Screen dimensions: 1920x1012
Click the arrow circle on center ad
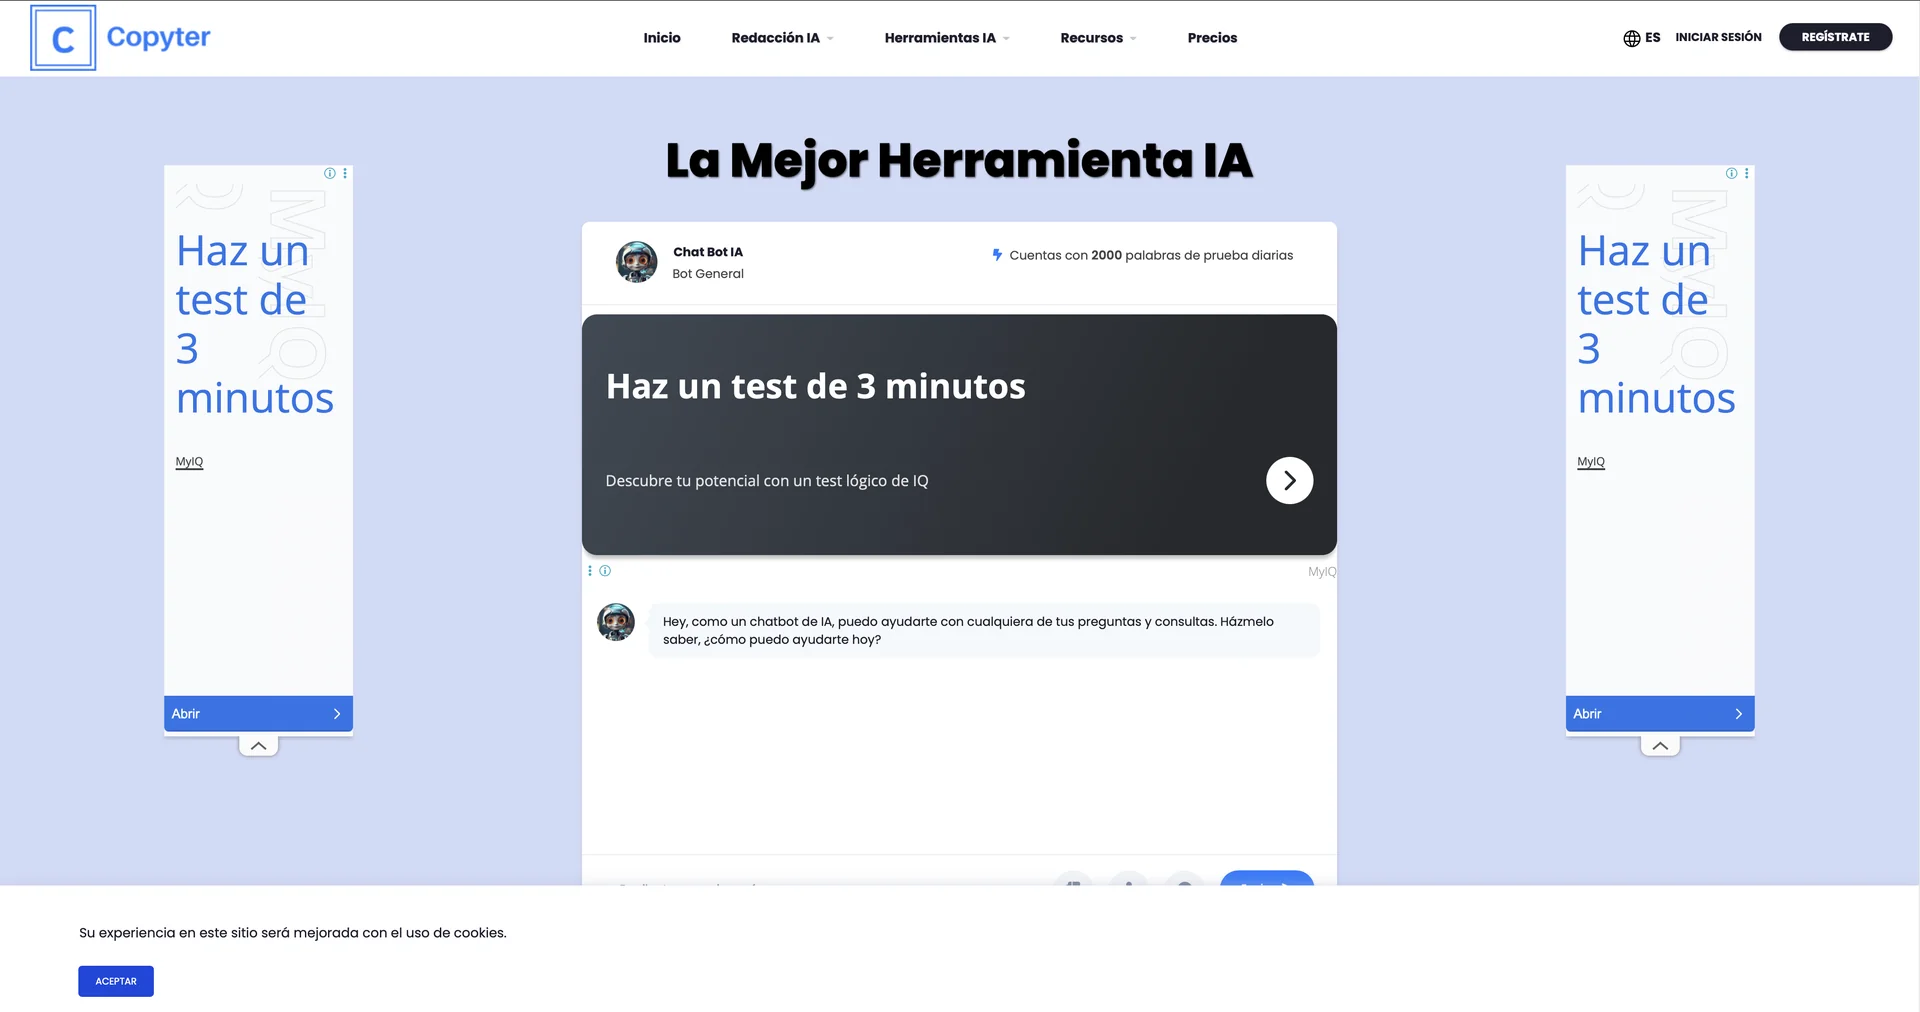[x=1289, y=481]
